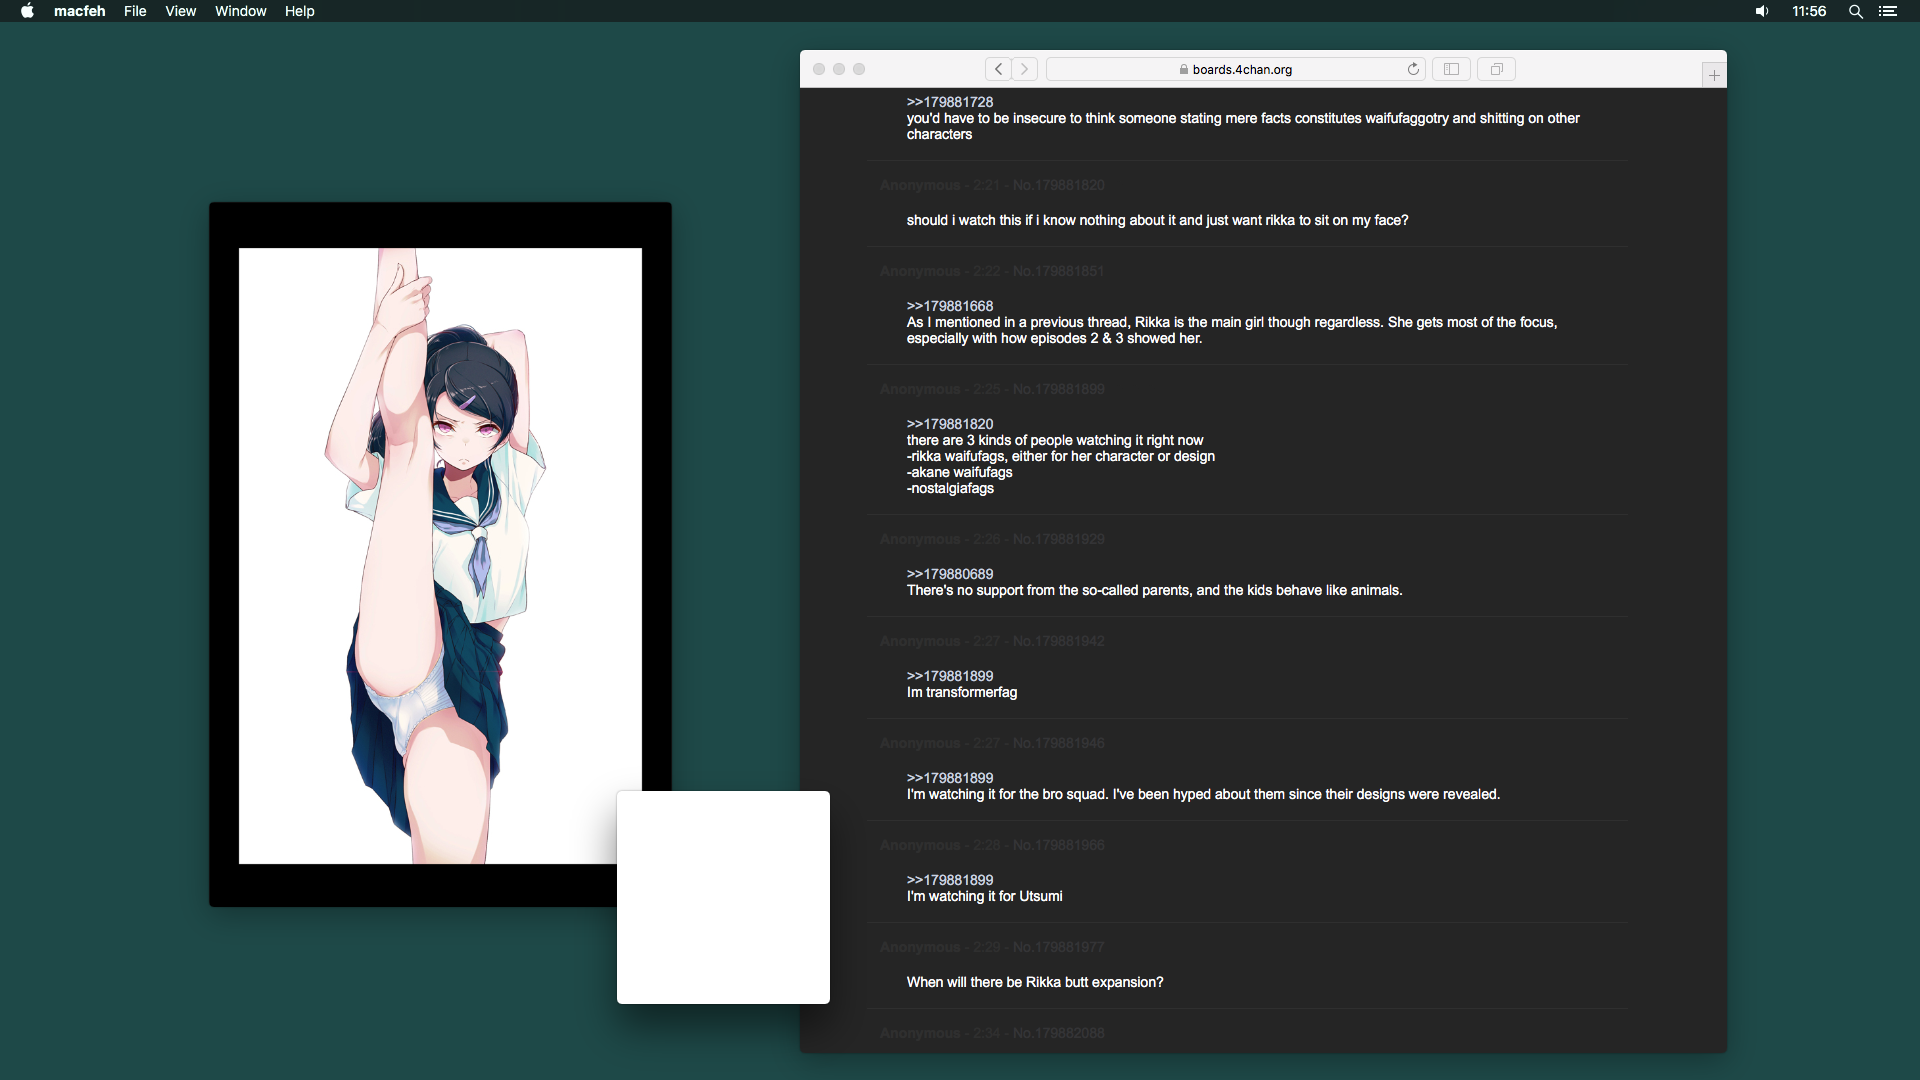The width and height of the screenshot is (1920, 1080).
Task: Click quote link >>179881728
Action: pyautogui.click(x=950, y=102)
